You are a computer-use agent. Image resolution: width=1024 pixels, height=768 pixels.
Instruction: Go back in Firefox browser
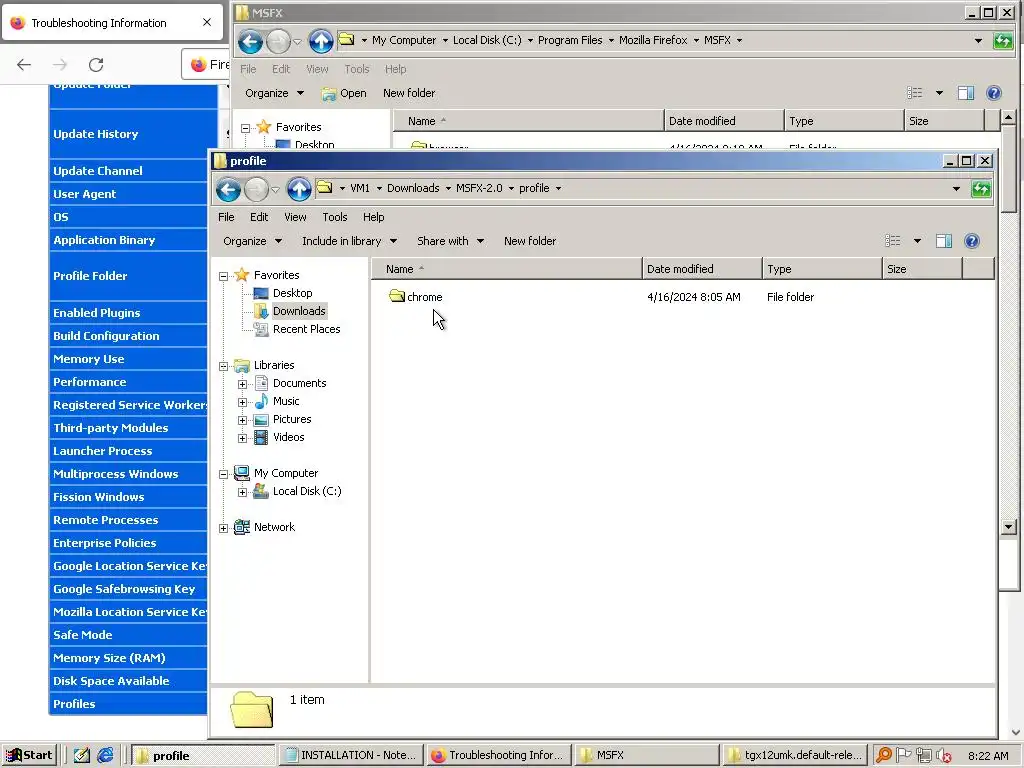(x=24, y=65)
